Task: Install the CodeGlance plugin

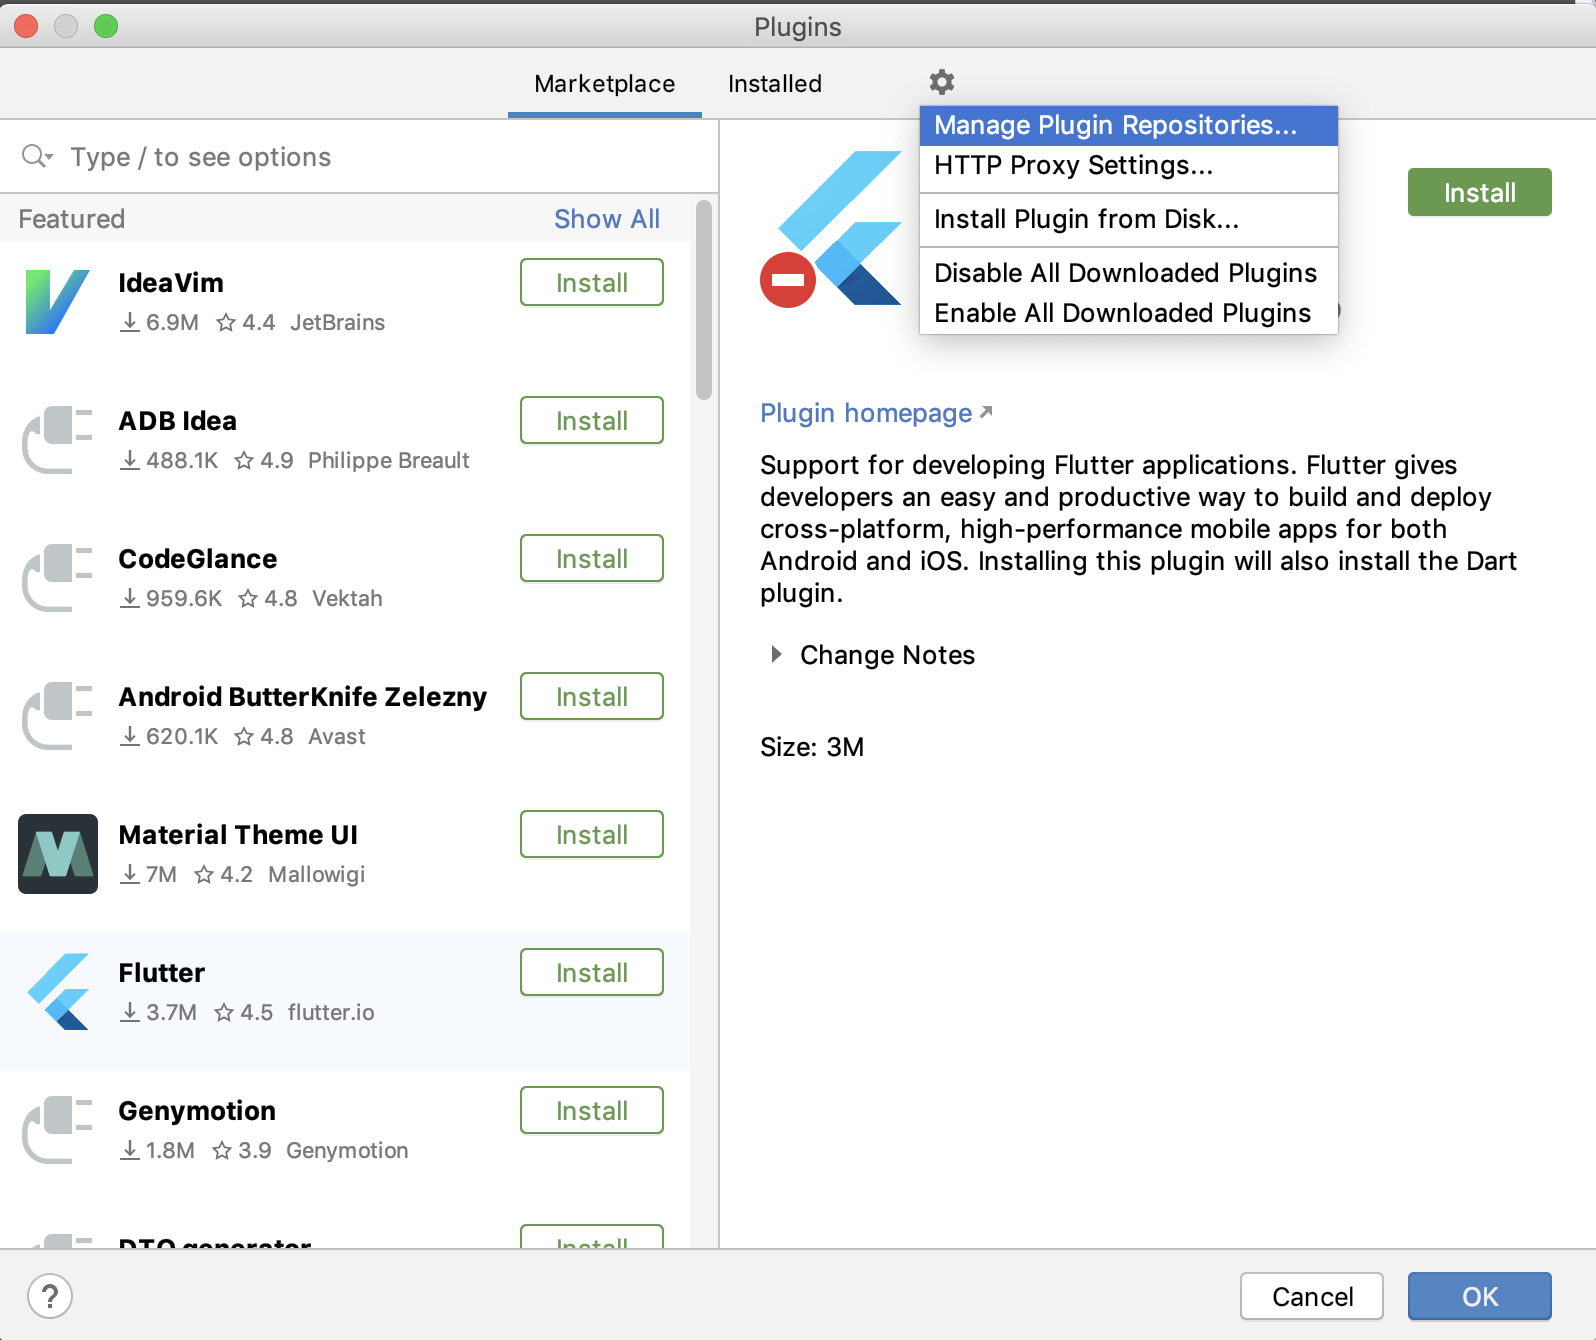Action: pyautogui.click(x=592, y=558)
